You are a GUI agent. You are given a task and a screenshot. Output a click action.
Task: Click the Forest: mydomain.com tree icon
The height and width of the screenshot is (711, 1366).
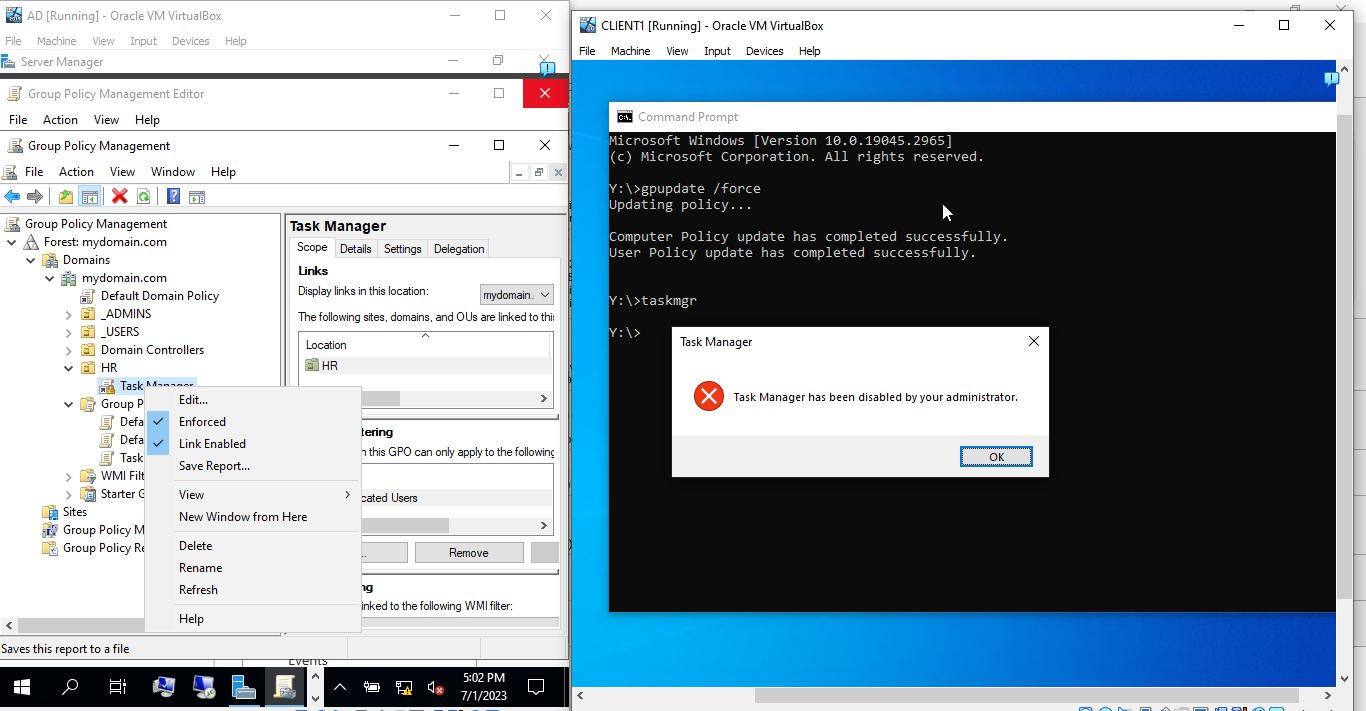(x=31, y=242)
